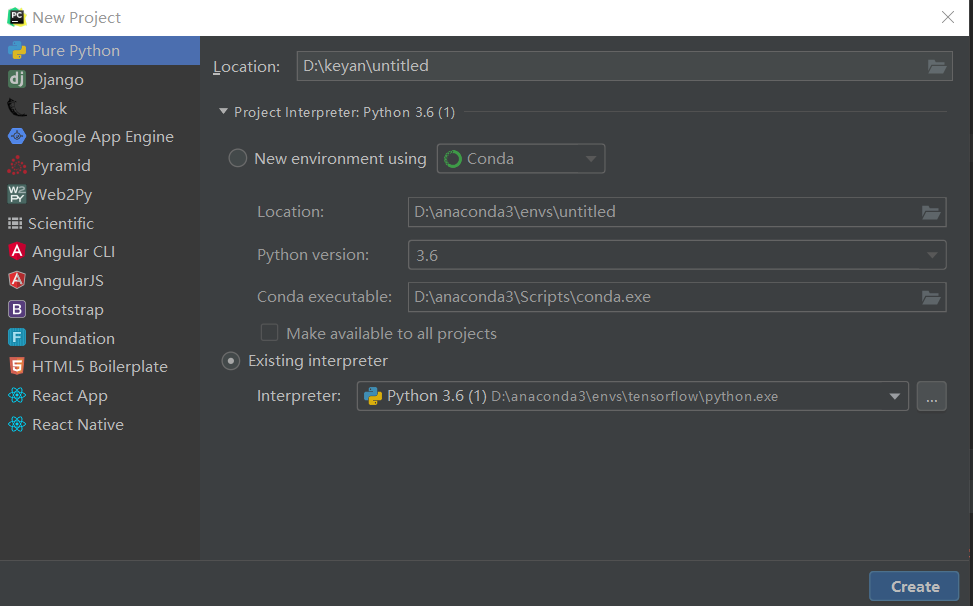Click the Flask icon in the sidebar
This screenshot has width=973, height=606.
click(x=16, y=108)
